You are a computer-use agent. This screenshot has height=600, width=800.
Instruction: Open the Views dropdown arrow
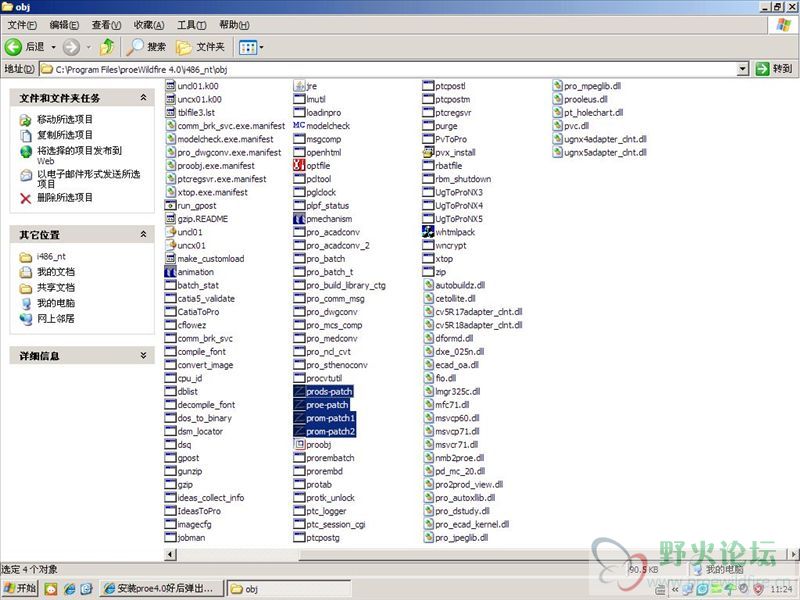(x=261, y=47)
